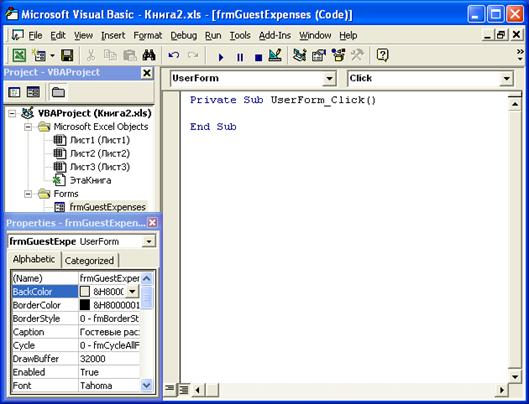Click View Code icon in Project panel
The width and height of the screenshot is (529, 404).
(14, 92)
